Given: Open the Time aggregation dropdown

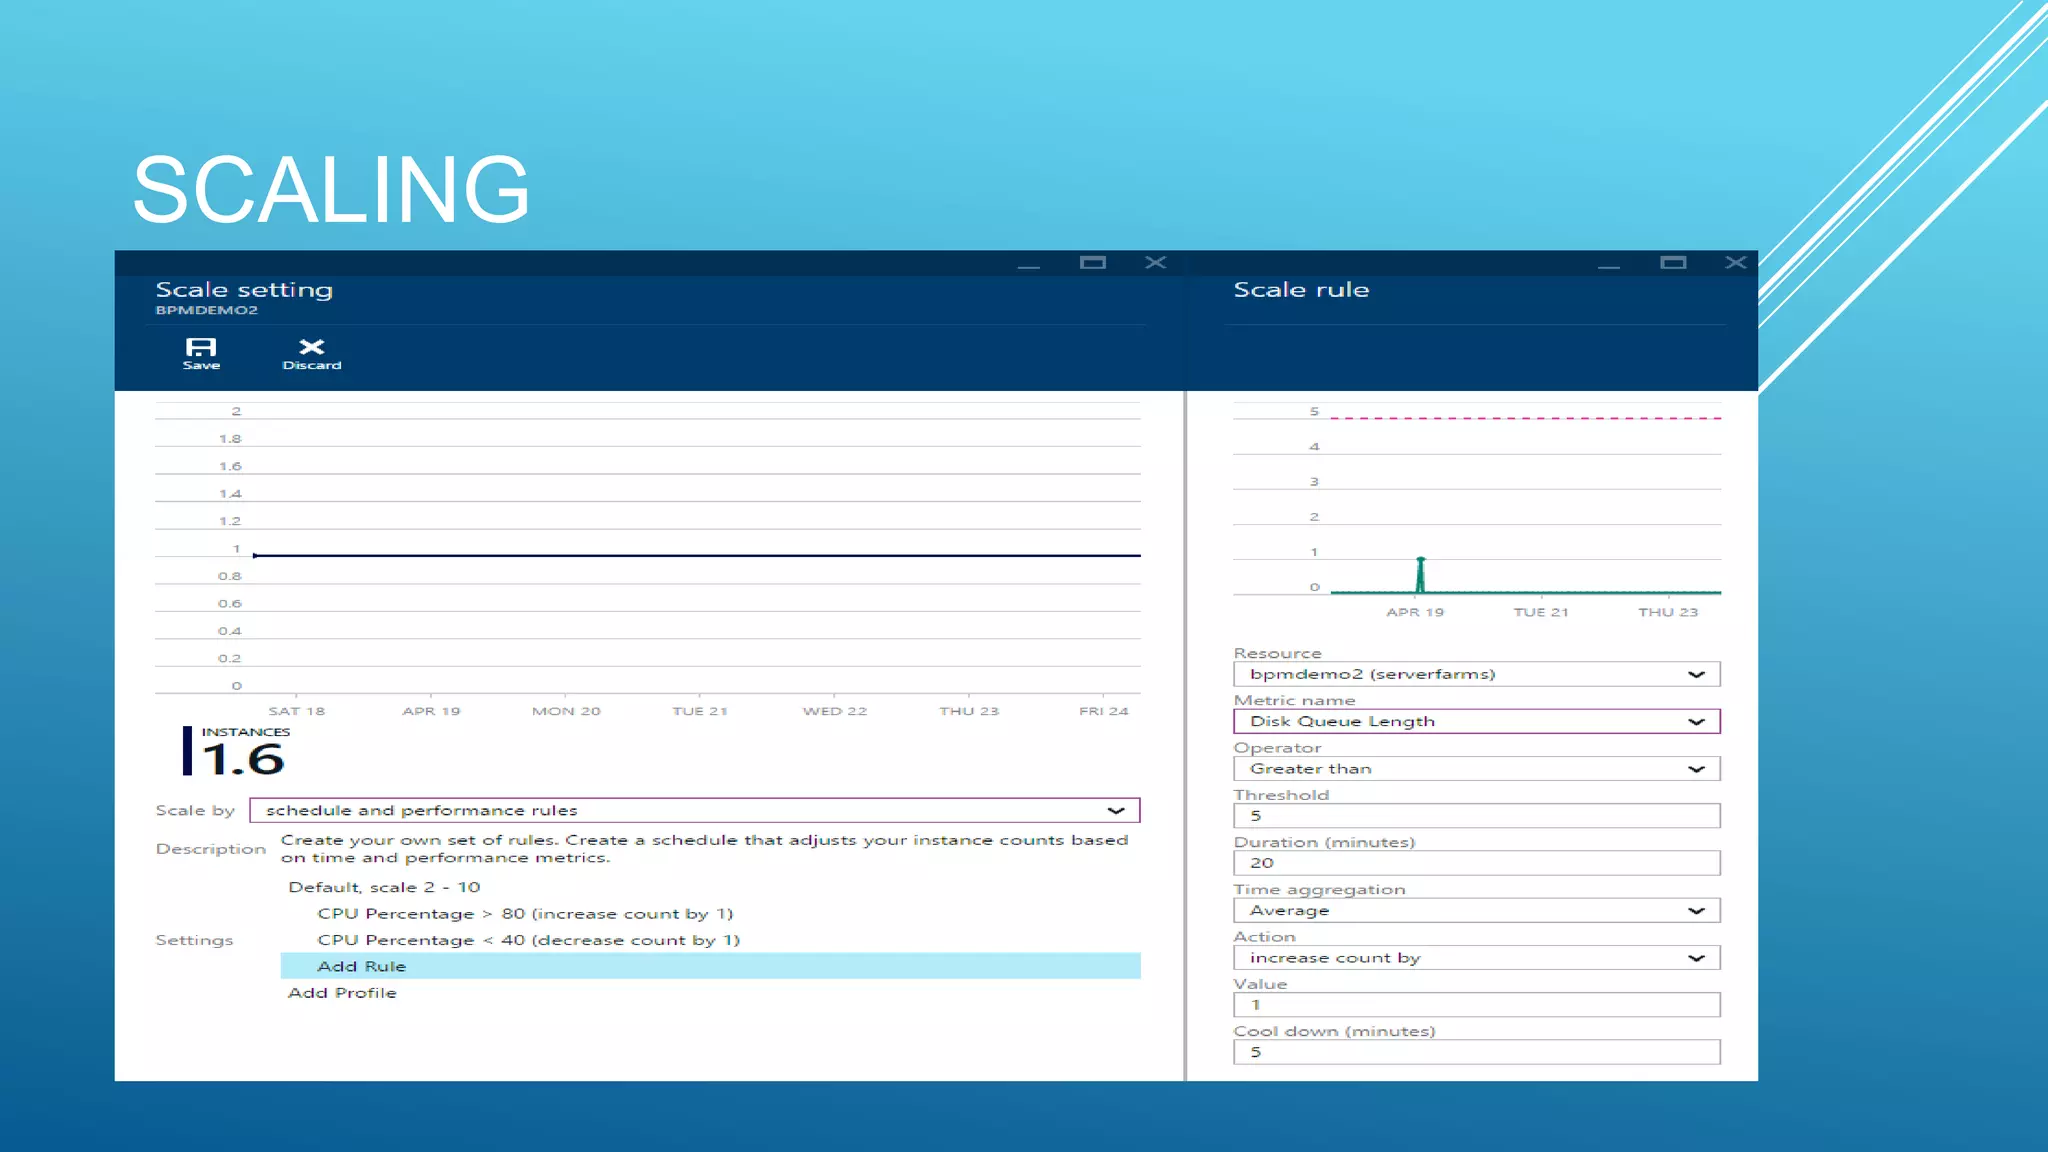Looking at the screenshot, I should pyautogui.click(x=1695, y=911).
